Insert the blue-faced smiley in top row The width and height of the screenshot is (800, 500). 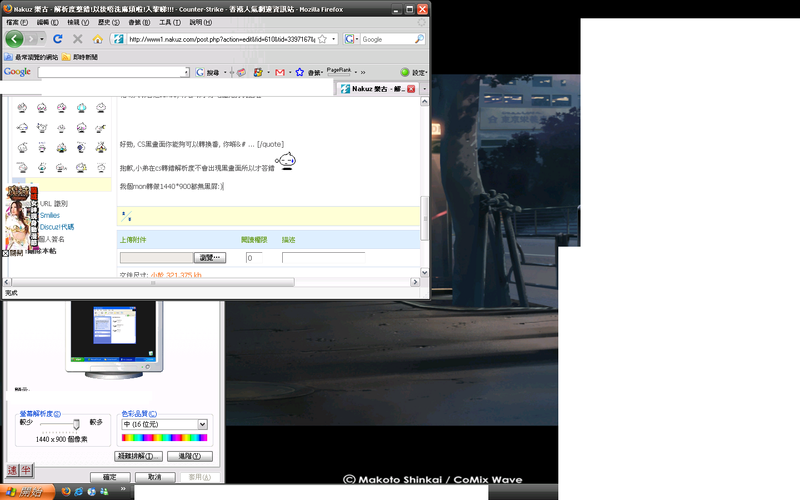coord(81,107)
